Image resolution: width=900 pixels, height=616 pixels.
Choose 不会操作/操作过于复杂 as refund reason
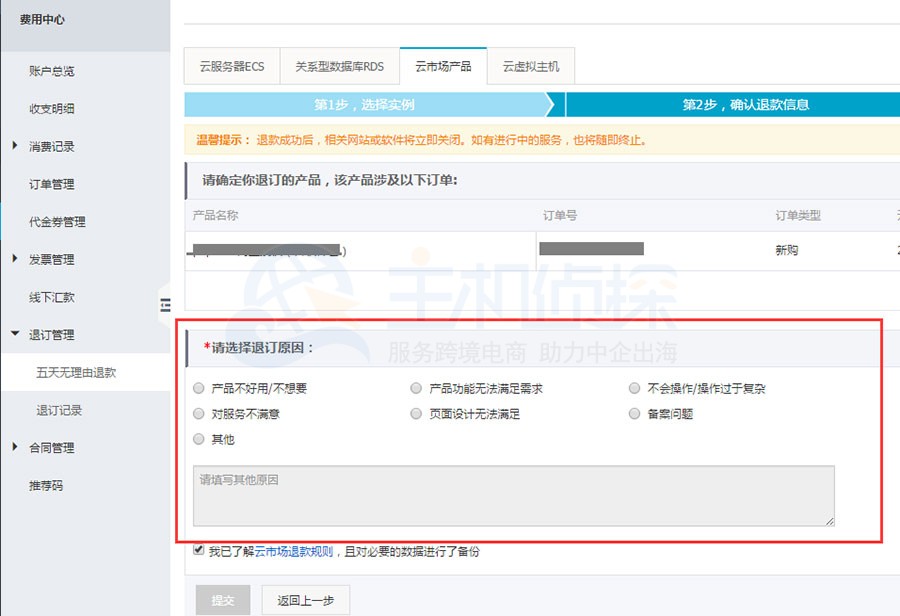634,387
